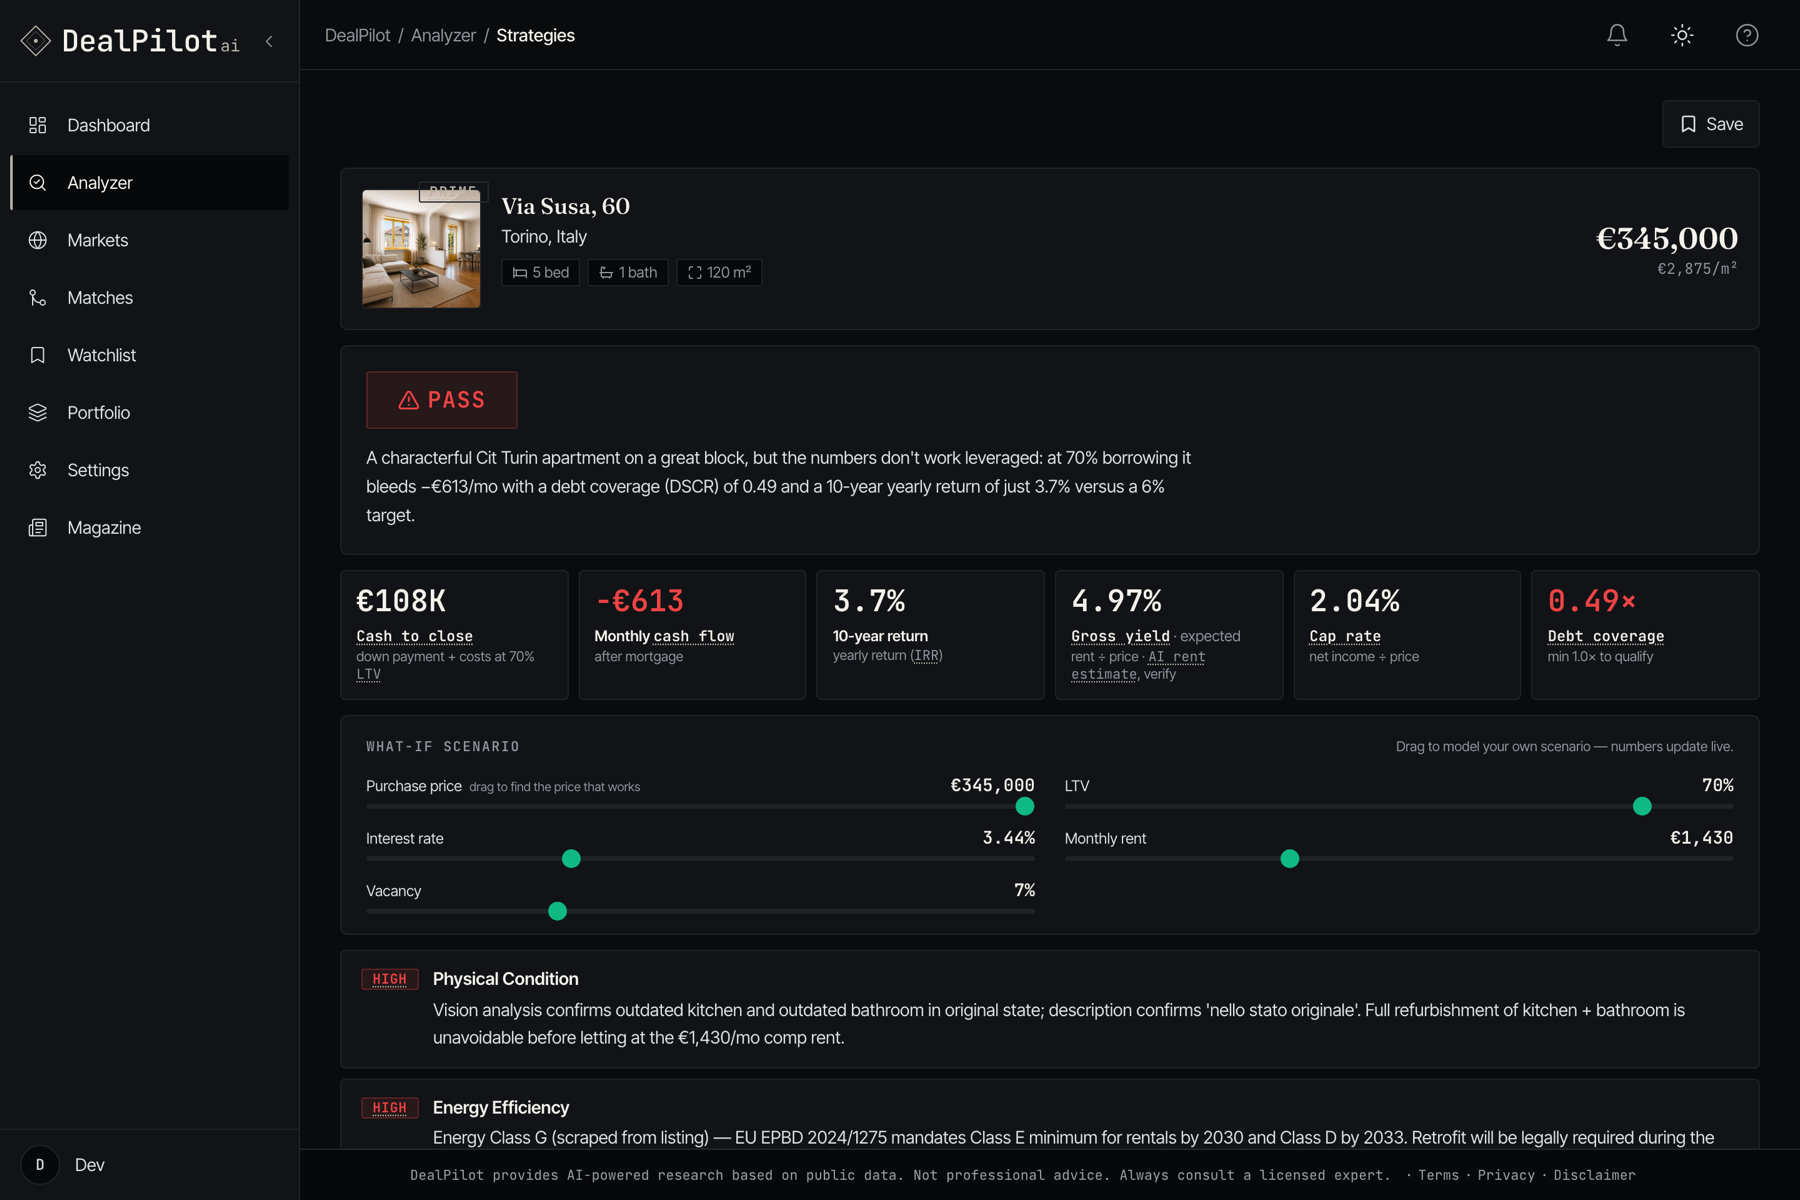1800x1200 pixels.
Task: Toggle light theme with sun icon
Action: 1682,35
